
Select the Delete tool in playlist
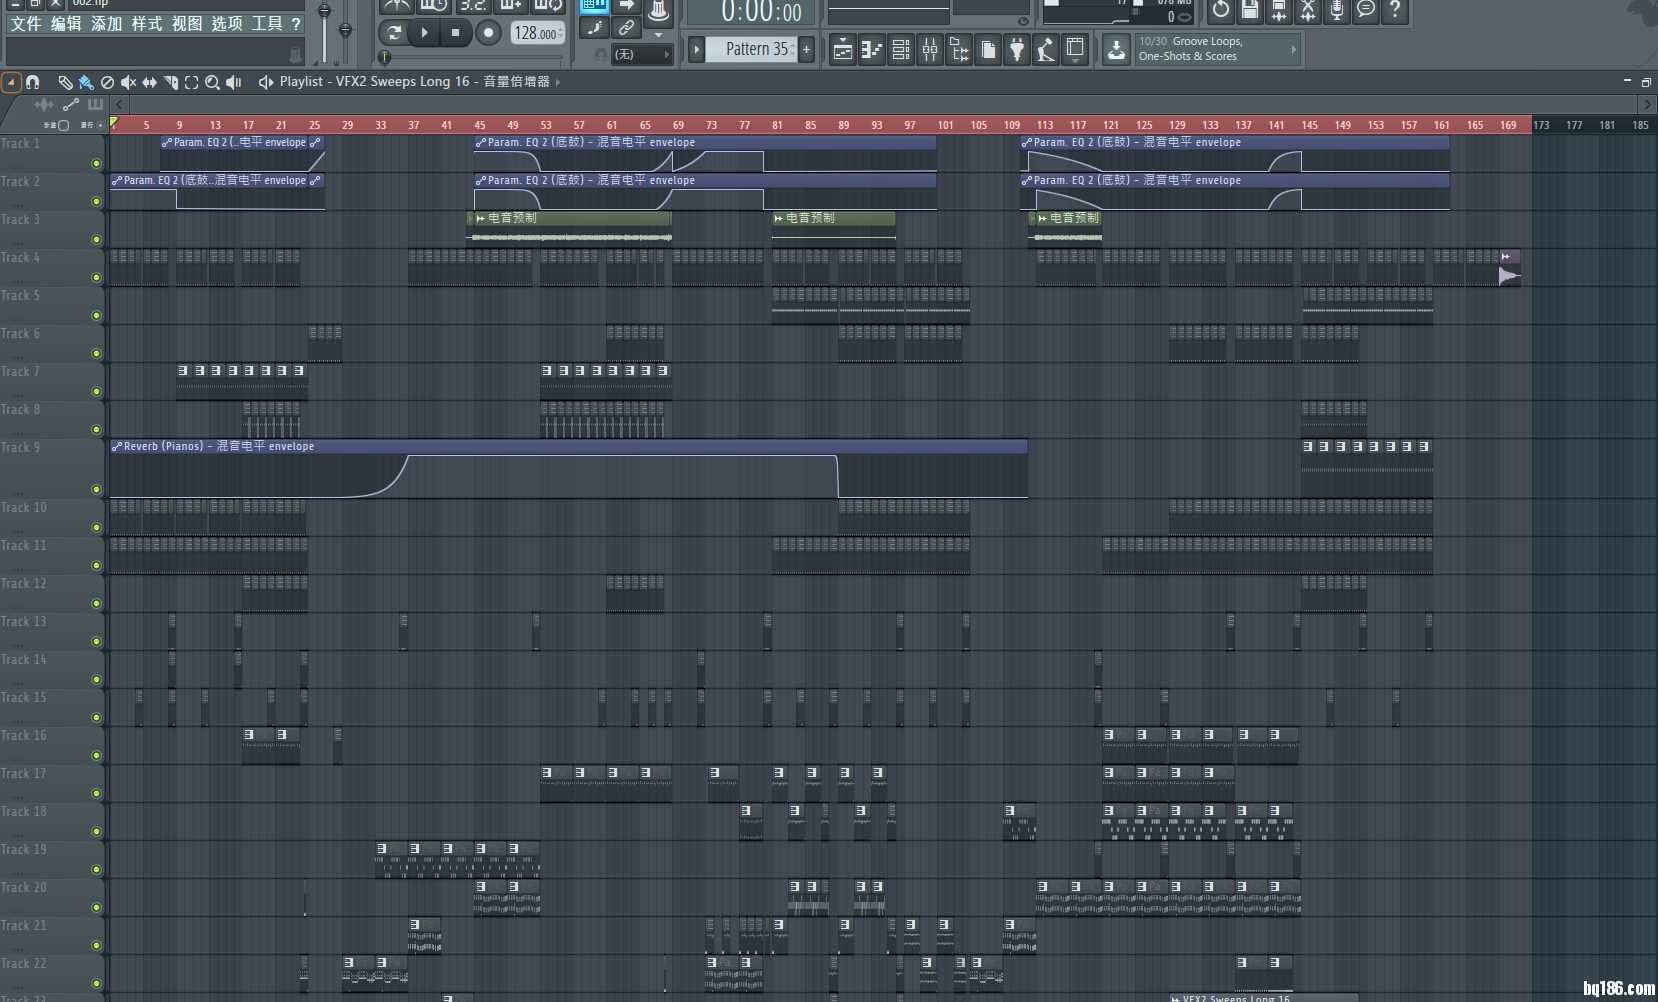tap(107, 82)
